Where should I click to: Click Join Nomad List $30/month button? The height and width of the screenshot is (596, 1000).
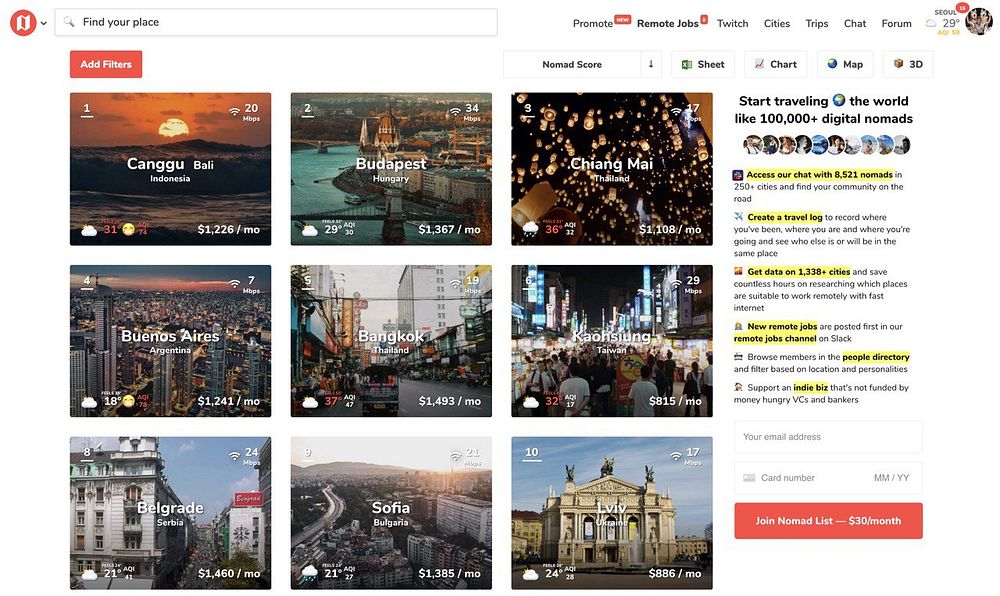coord(828,521)
